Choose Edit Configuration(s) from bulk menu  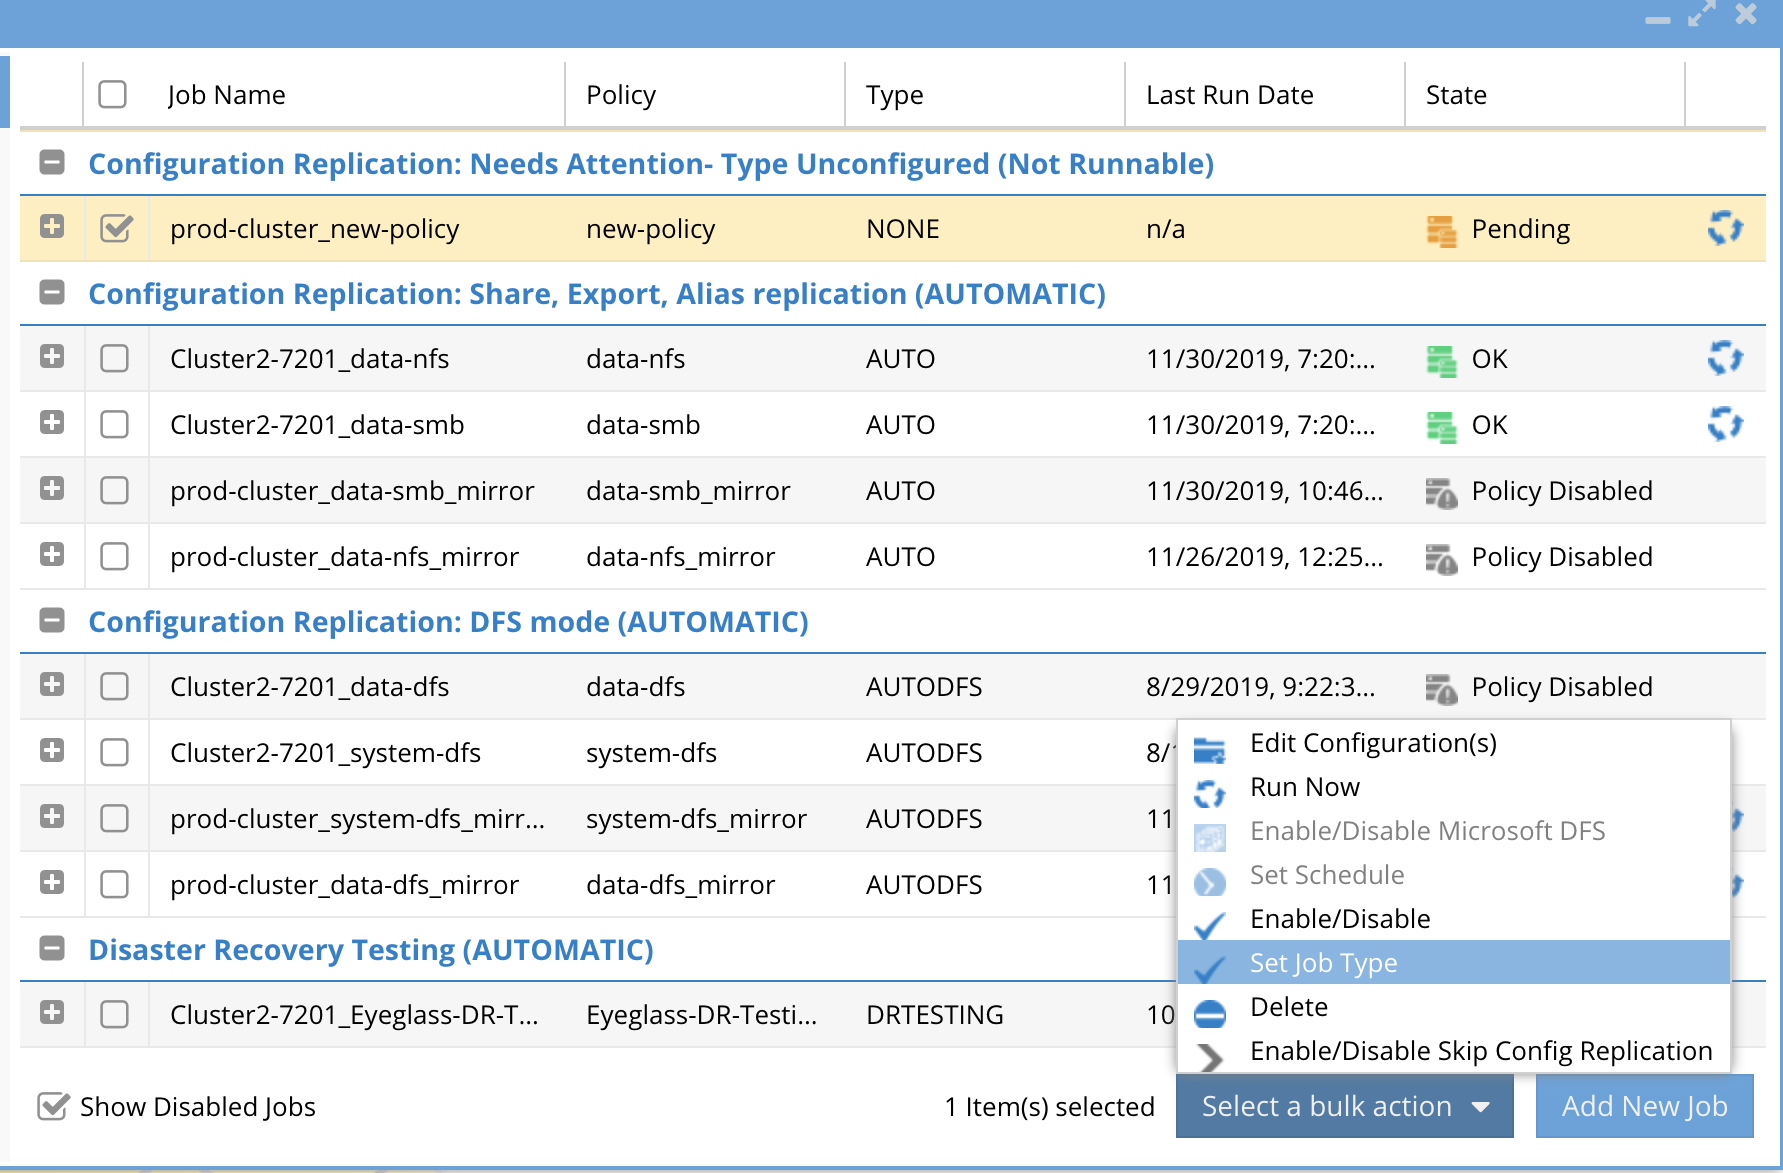[x=1453, y=743]
